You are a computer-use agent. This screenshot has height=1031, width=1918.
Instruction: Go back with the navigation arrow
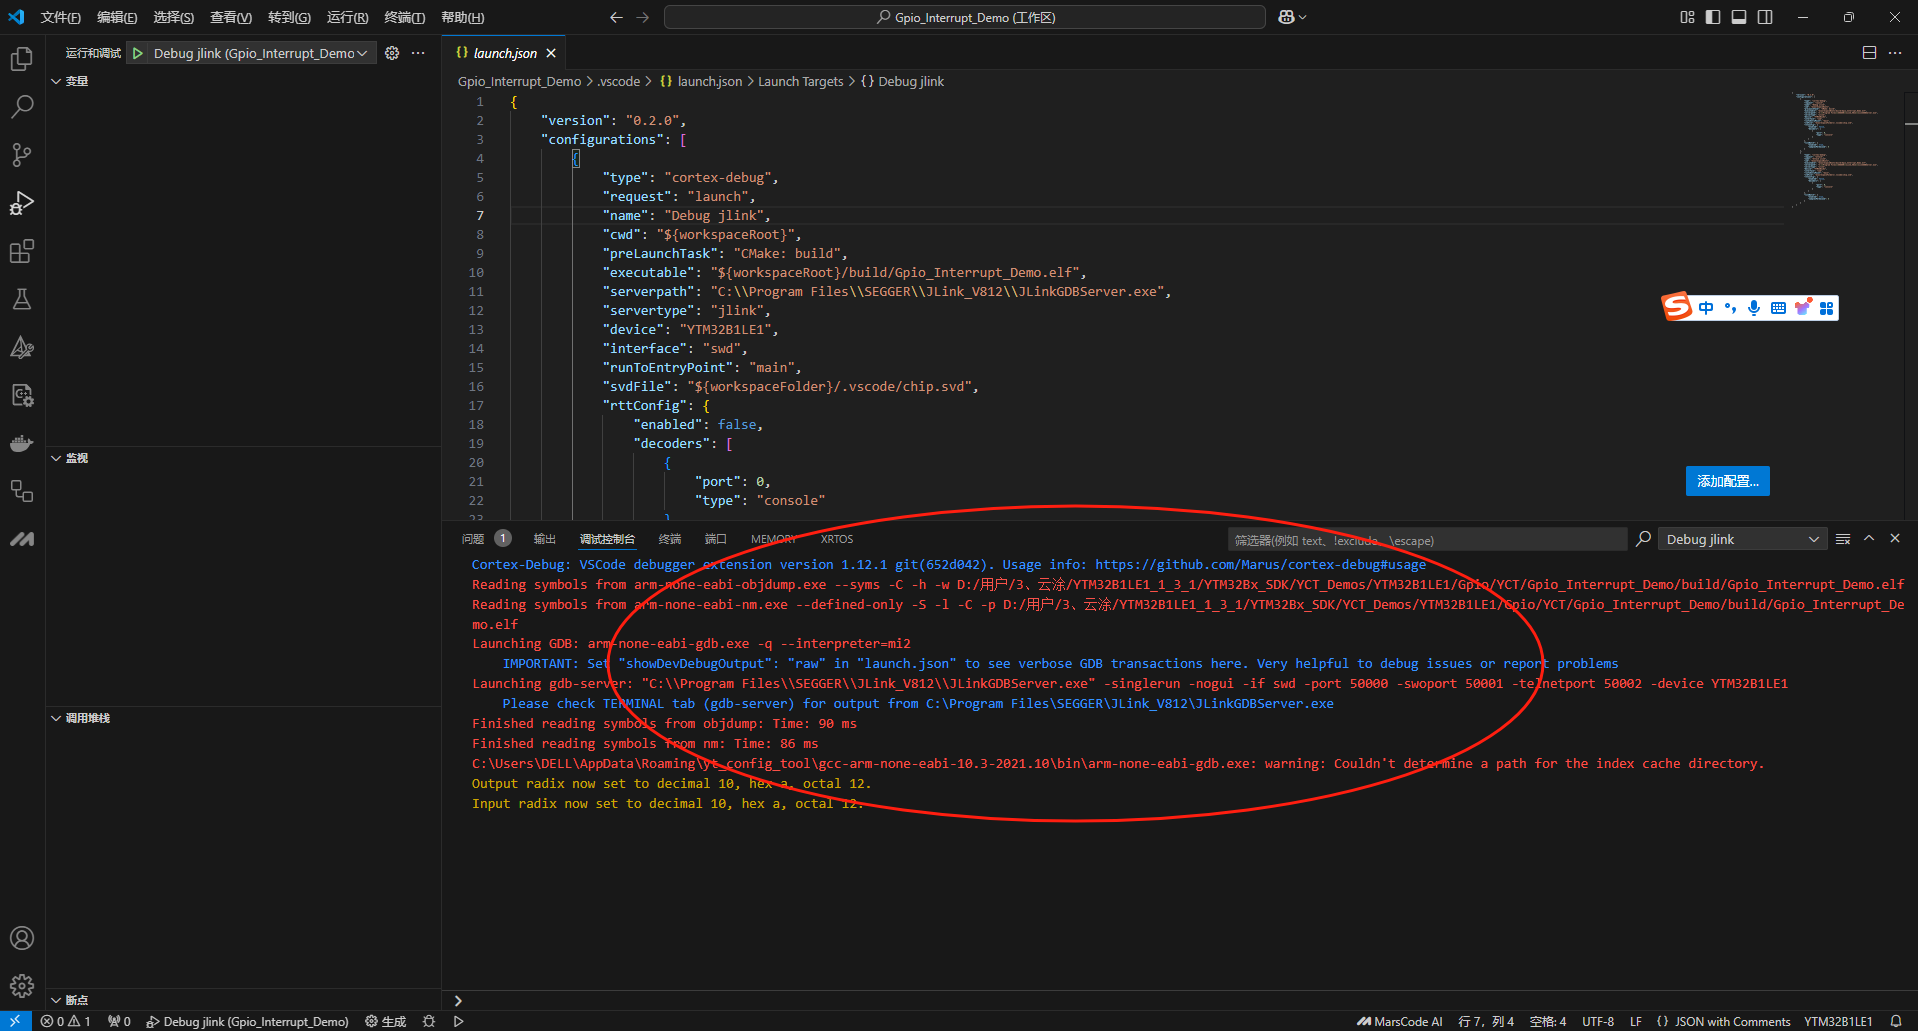point(616,17)
